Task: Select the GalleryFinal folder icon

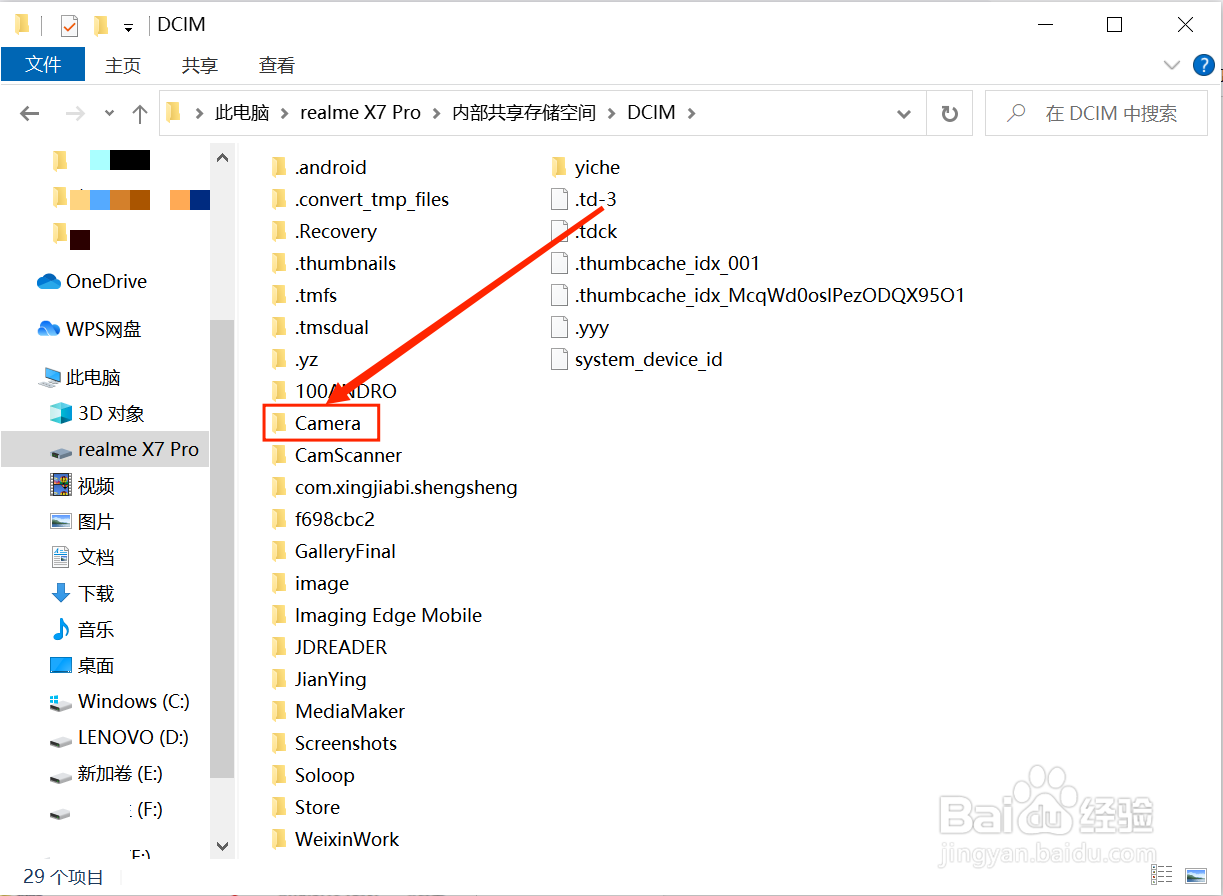Action: coord(279,551)
